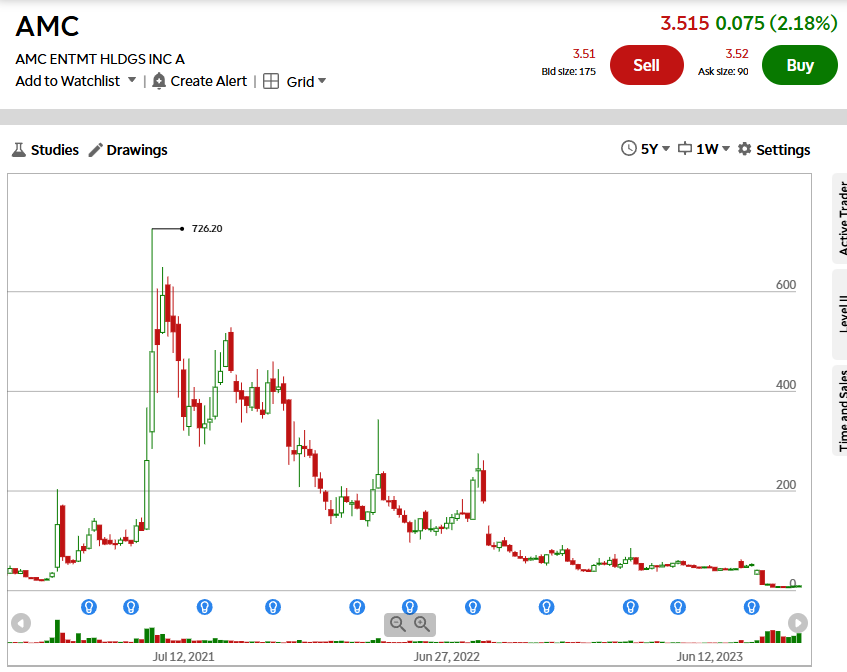Click the Bid size: 175 text

coord(569,71)
